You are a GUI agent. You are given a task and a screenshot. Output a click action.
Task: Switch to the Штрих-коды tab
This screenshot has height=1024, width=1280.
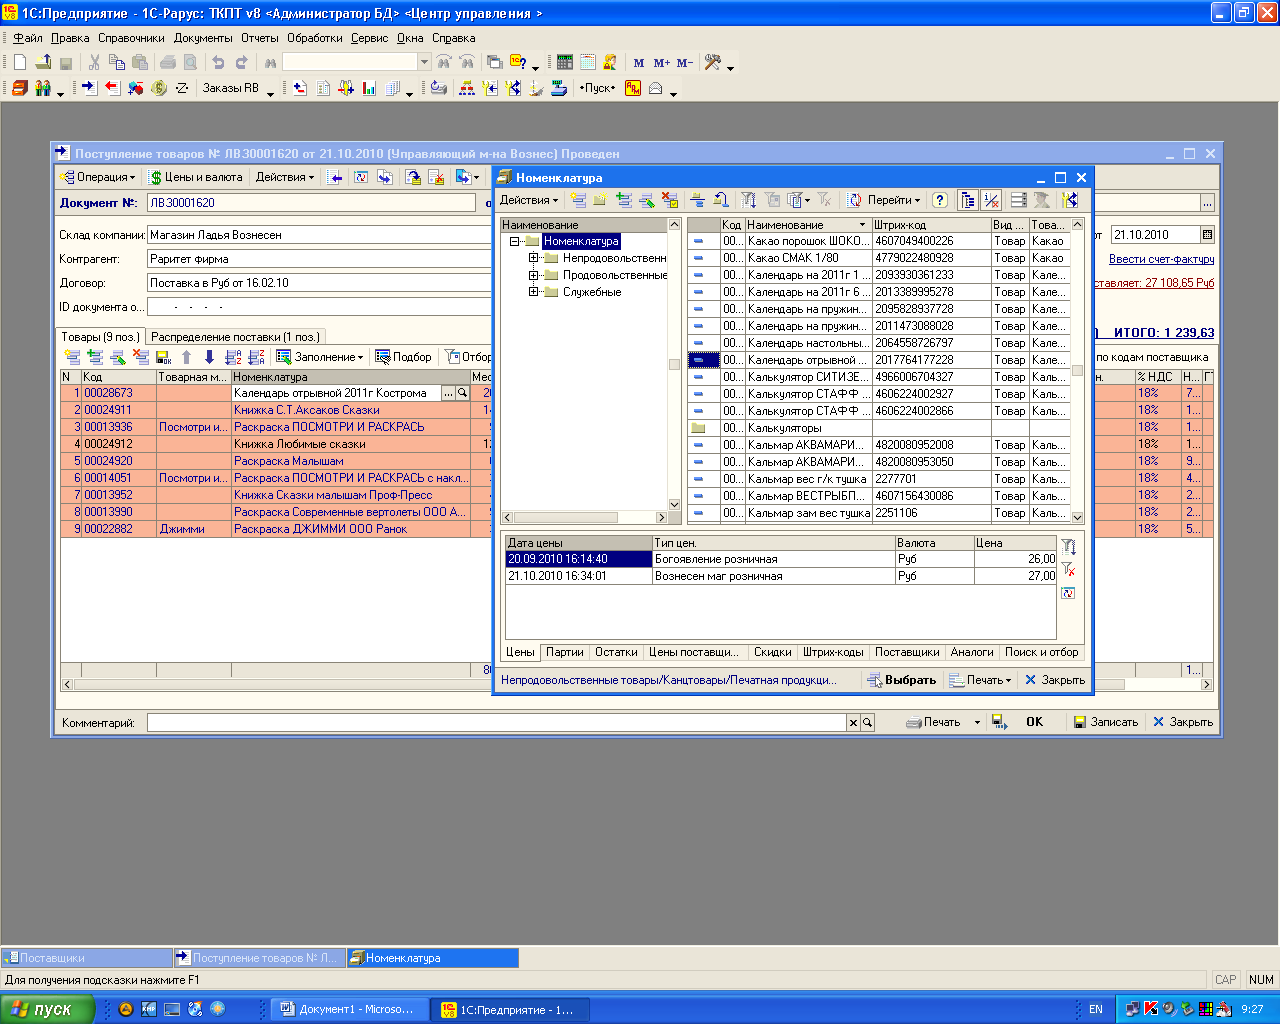833,652
